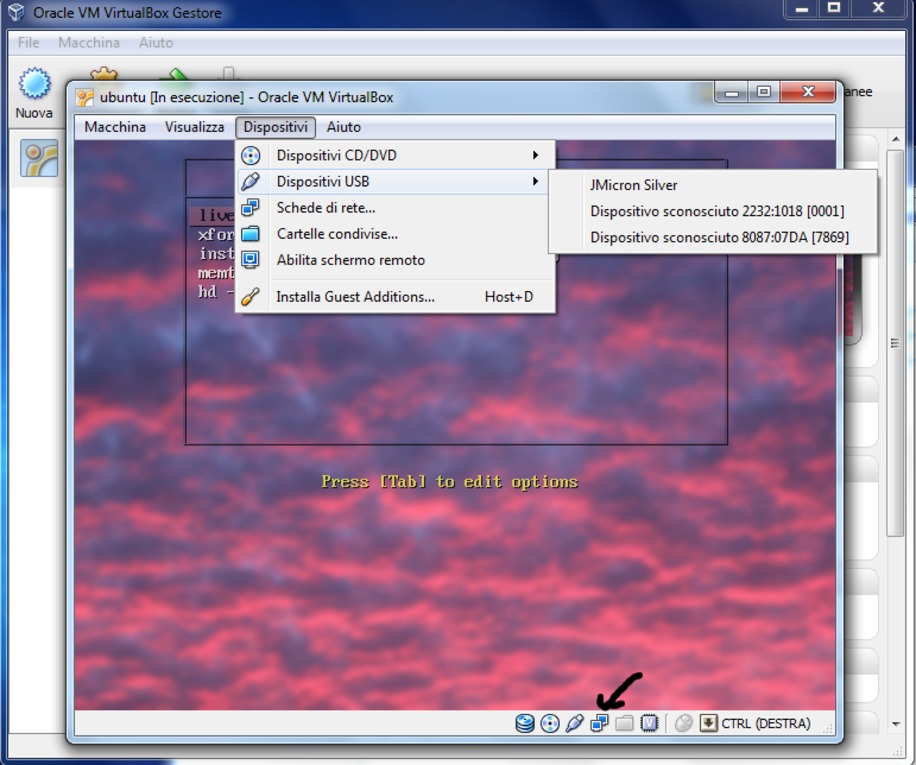
Task: Click the virtualization chip status icon
Action: (x=649, y=724)
